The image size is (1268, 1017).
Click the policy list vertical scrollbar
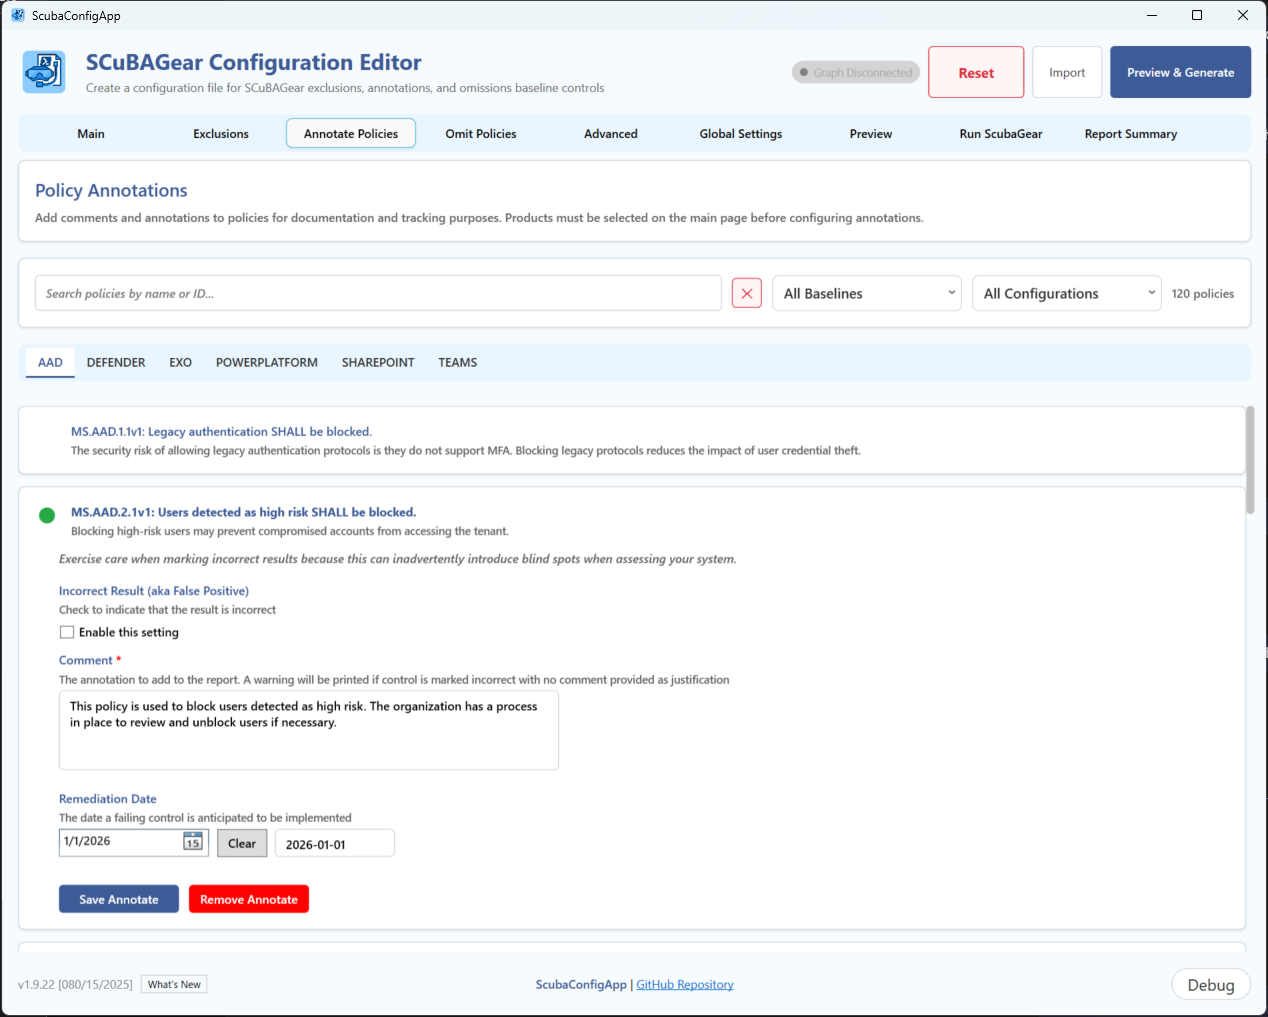point(1250,460)
